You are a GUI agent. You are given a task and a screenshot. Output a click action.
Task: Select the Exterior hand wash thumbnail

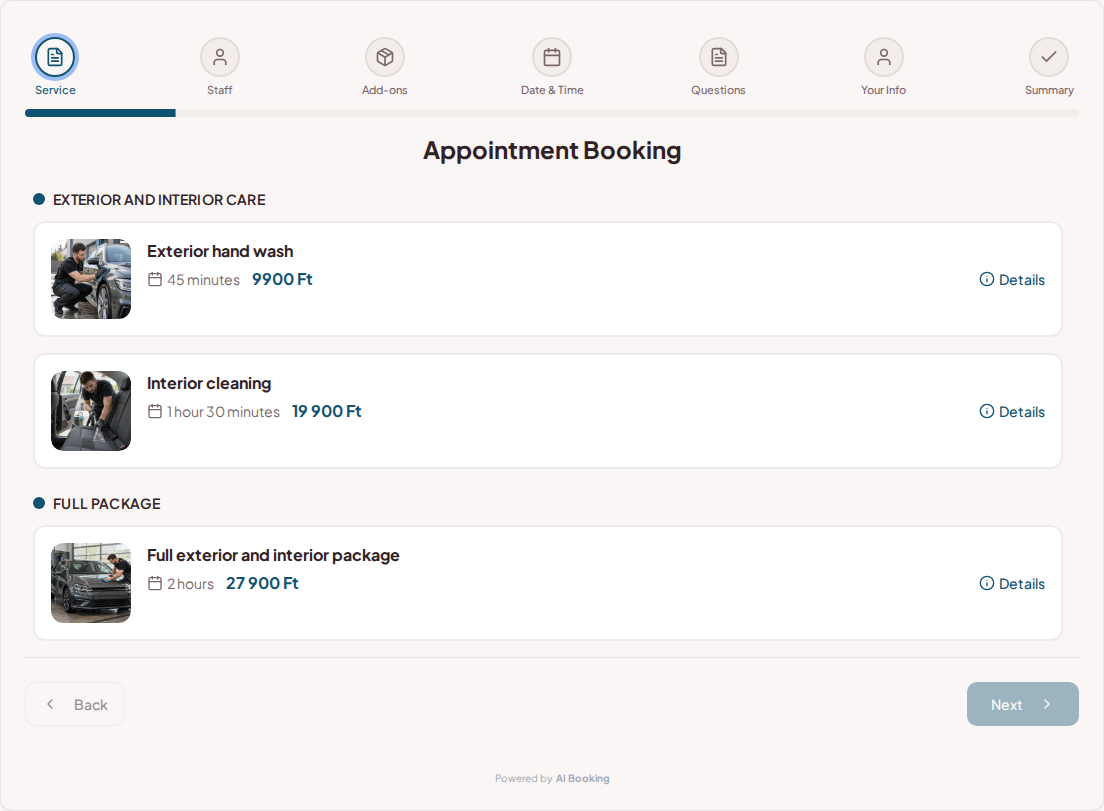coord(91,279)
